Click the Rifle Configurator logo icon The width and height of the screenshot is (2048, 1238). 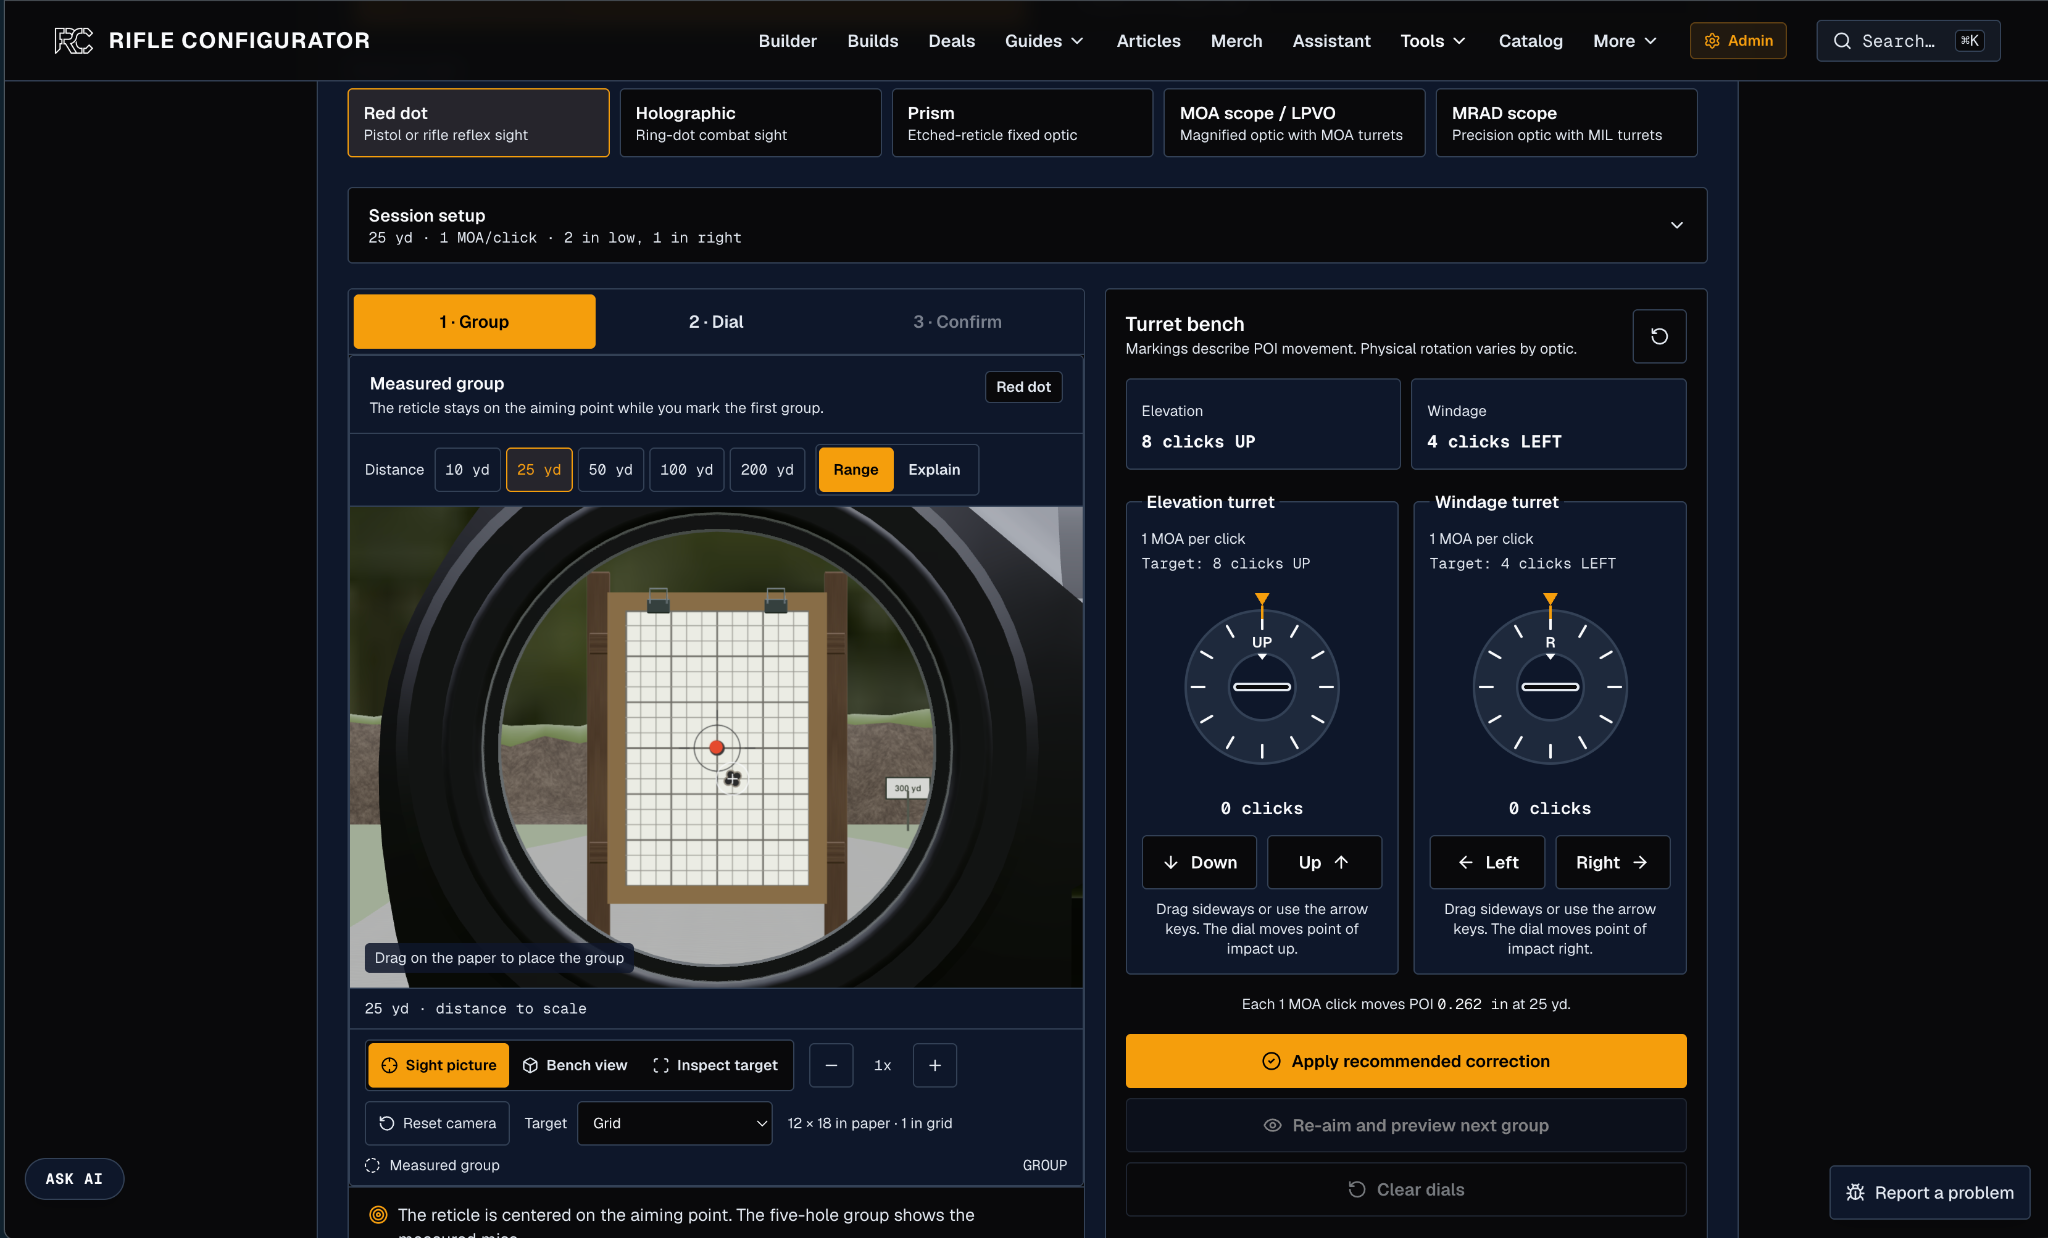[x=73, y=41]
